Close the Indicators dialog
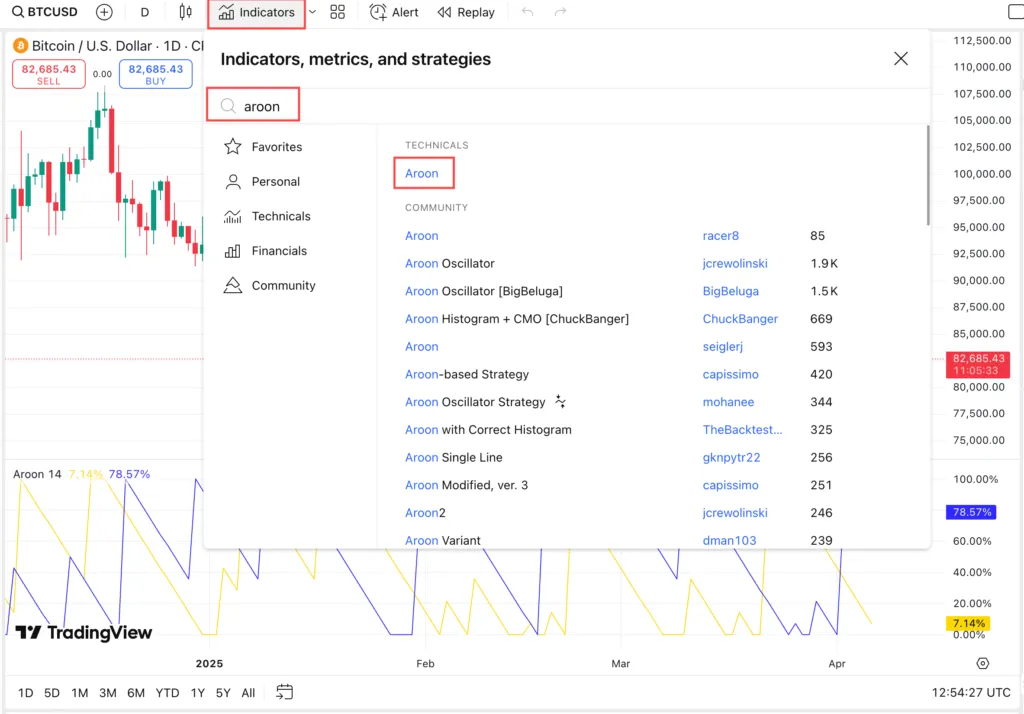Viewport: 1024px width, 714px height. coord(901,59)
